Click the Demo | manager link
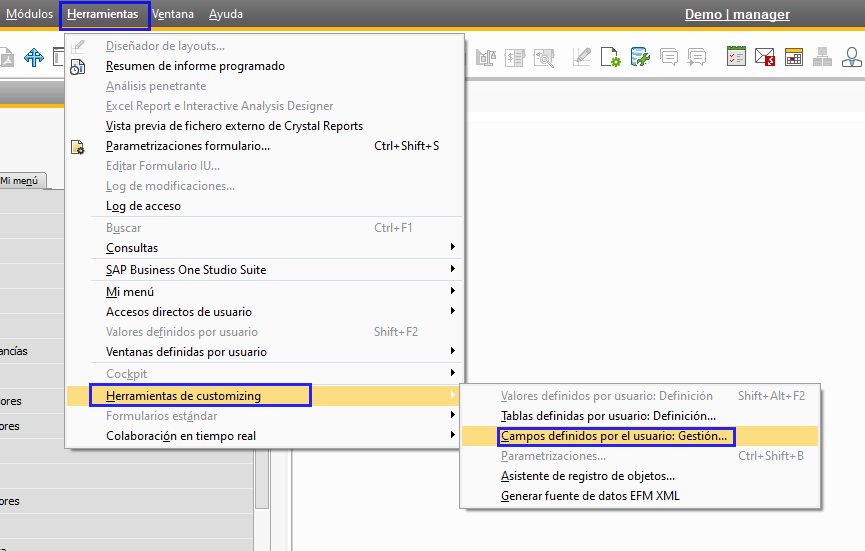865x551 pixels. [737, 14]
